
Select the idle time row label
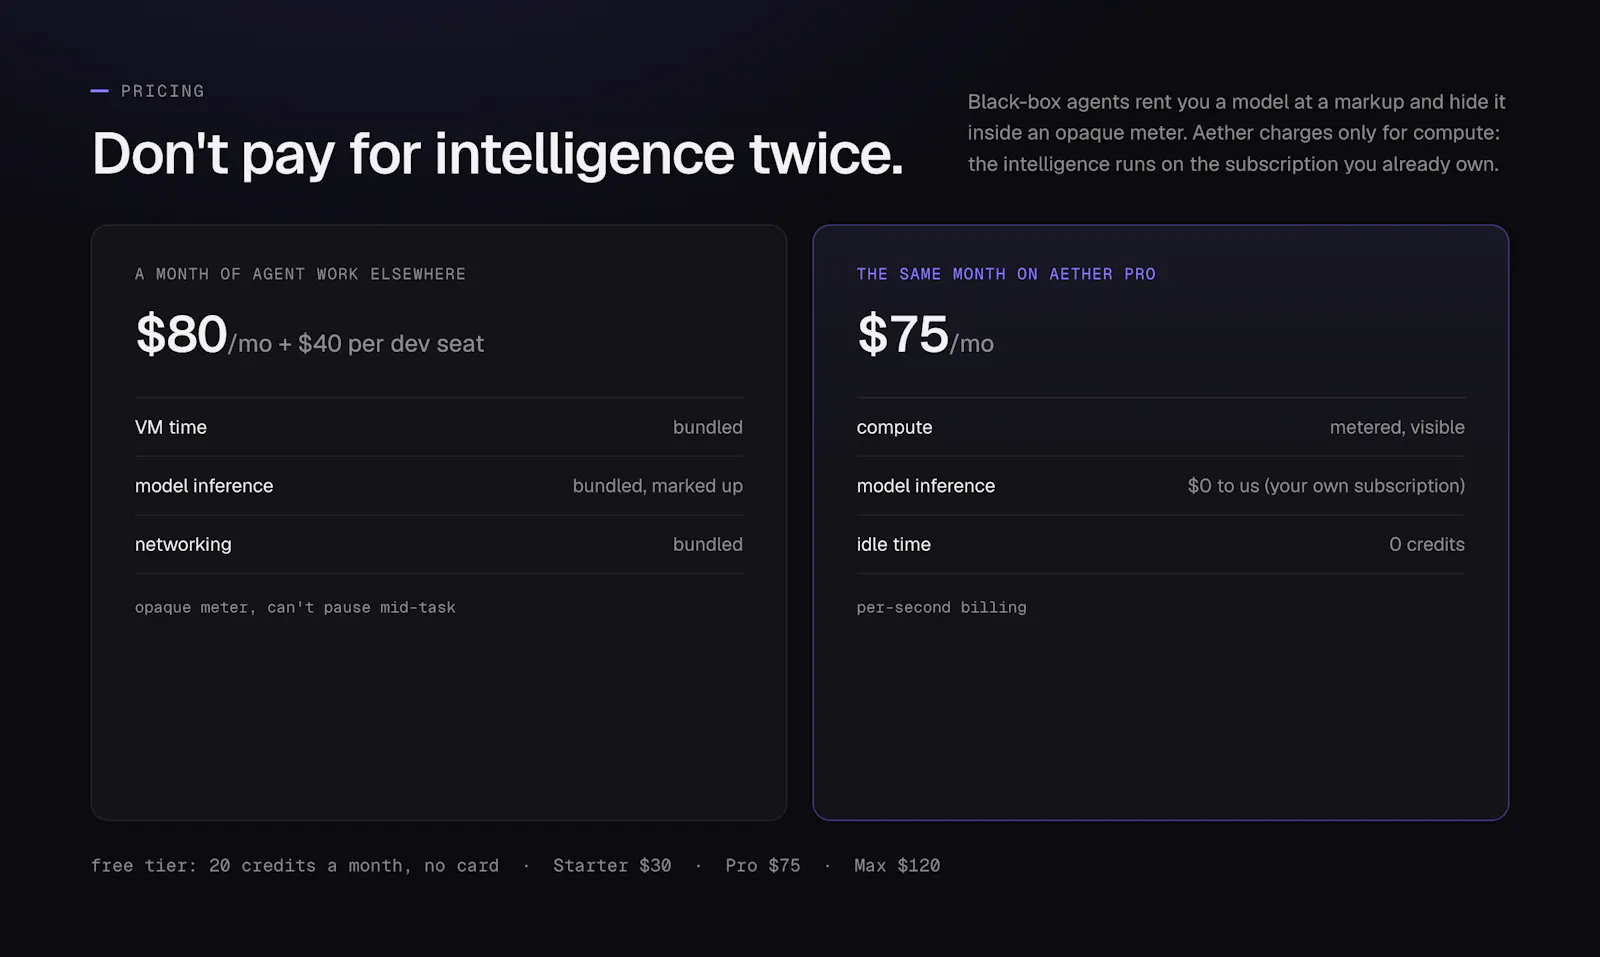coord(893,545)
